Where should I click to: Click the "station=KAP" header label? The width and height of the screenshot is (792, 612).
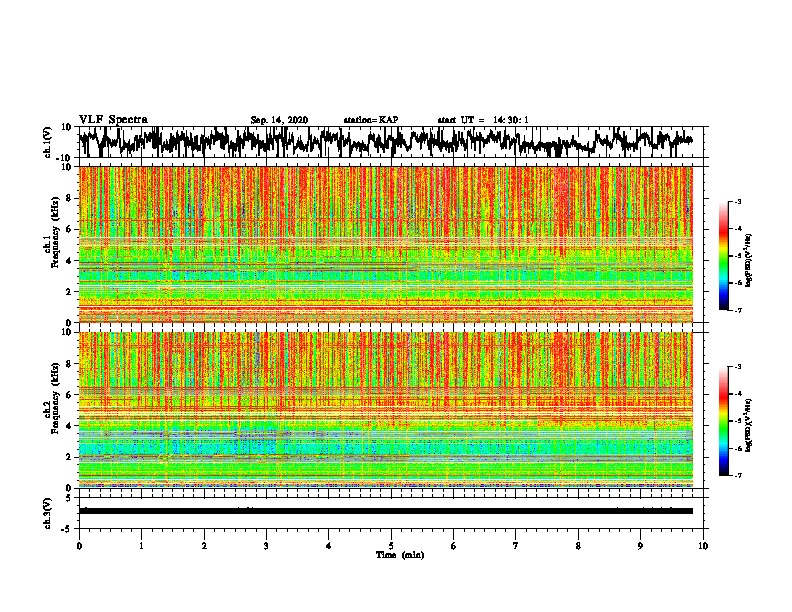coord(371,120)
